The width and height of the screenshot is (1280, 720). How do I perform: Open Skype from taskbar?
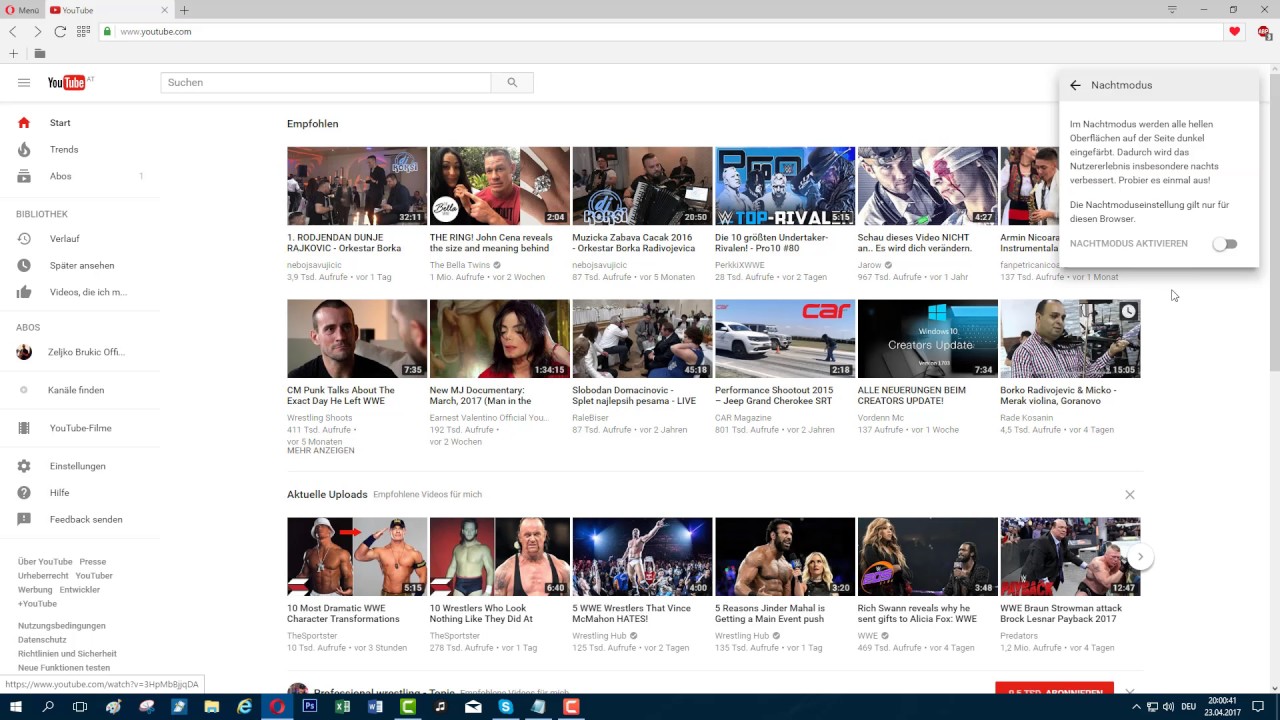click(x=506, y=707)
